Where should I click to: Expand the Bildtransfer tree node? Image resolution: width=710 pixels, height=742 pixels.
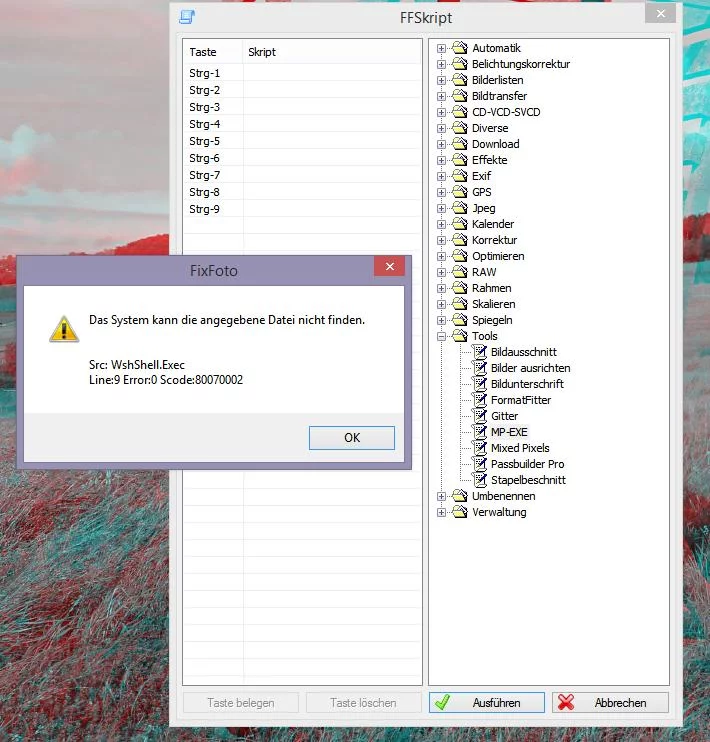pyautogui.click(x=441, y=97)
